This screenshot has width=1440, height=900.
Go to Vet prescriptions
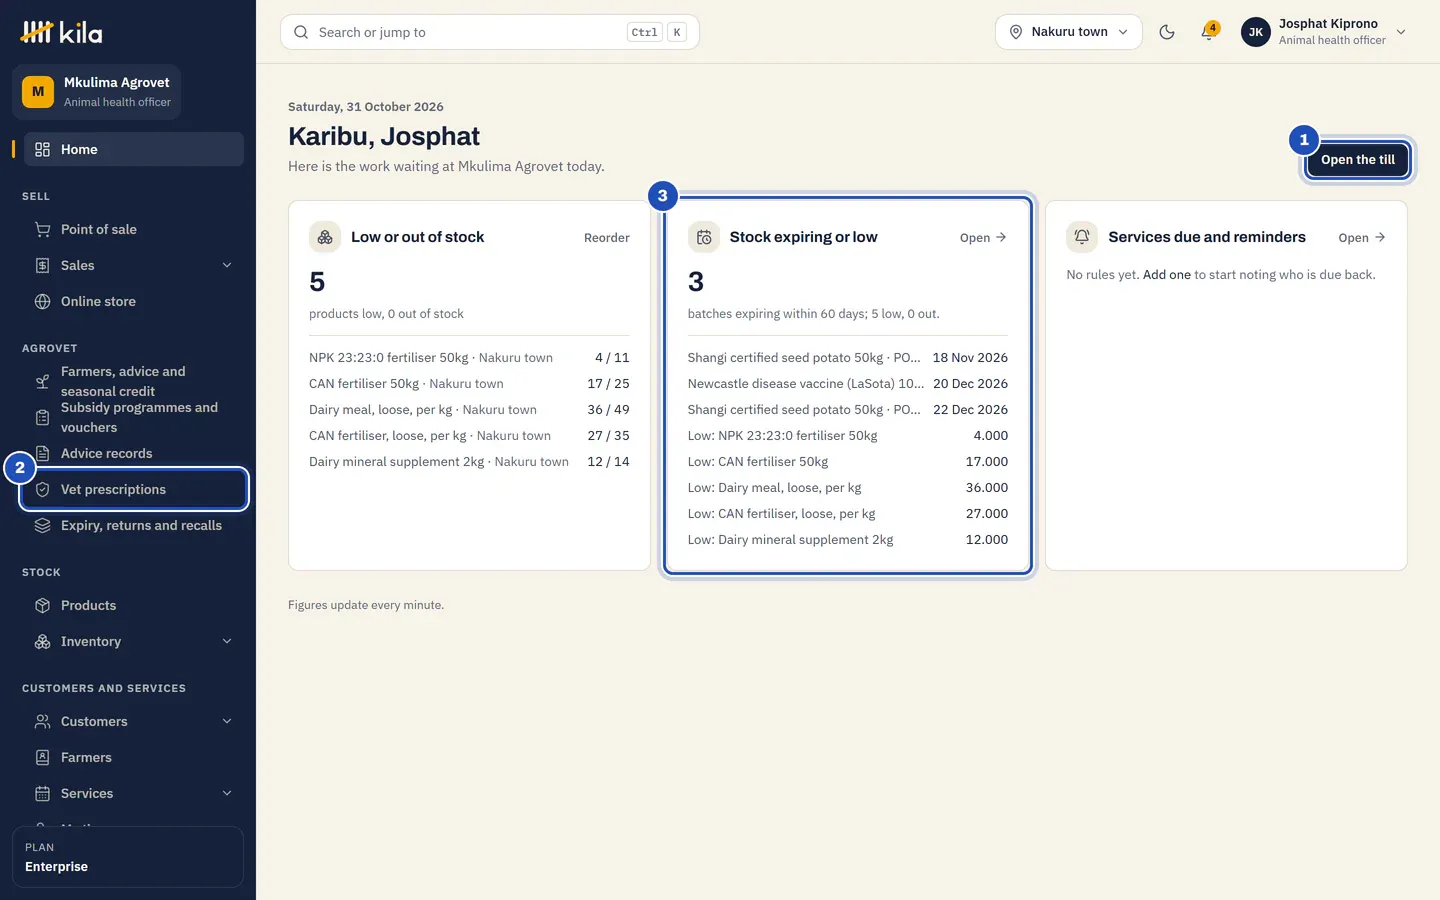pos(134,489)
